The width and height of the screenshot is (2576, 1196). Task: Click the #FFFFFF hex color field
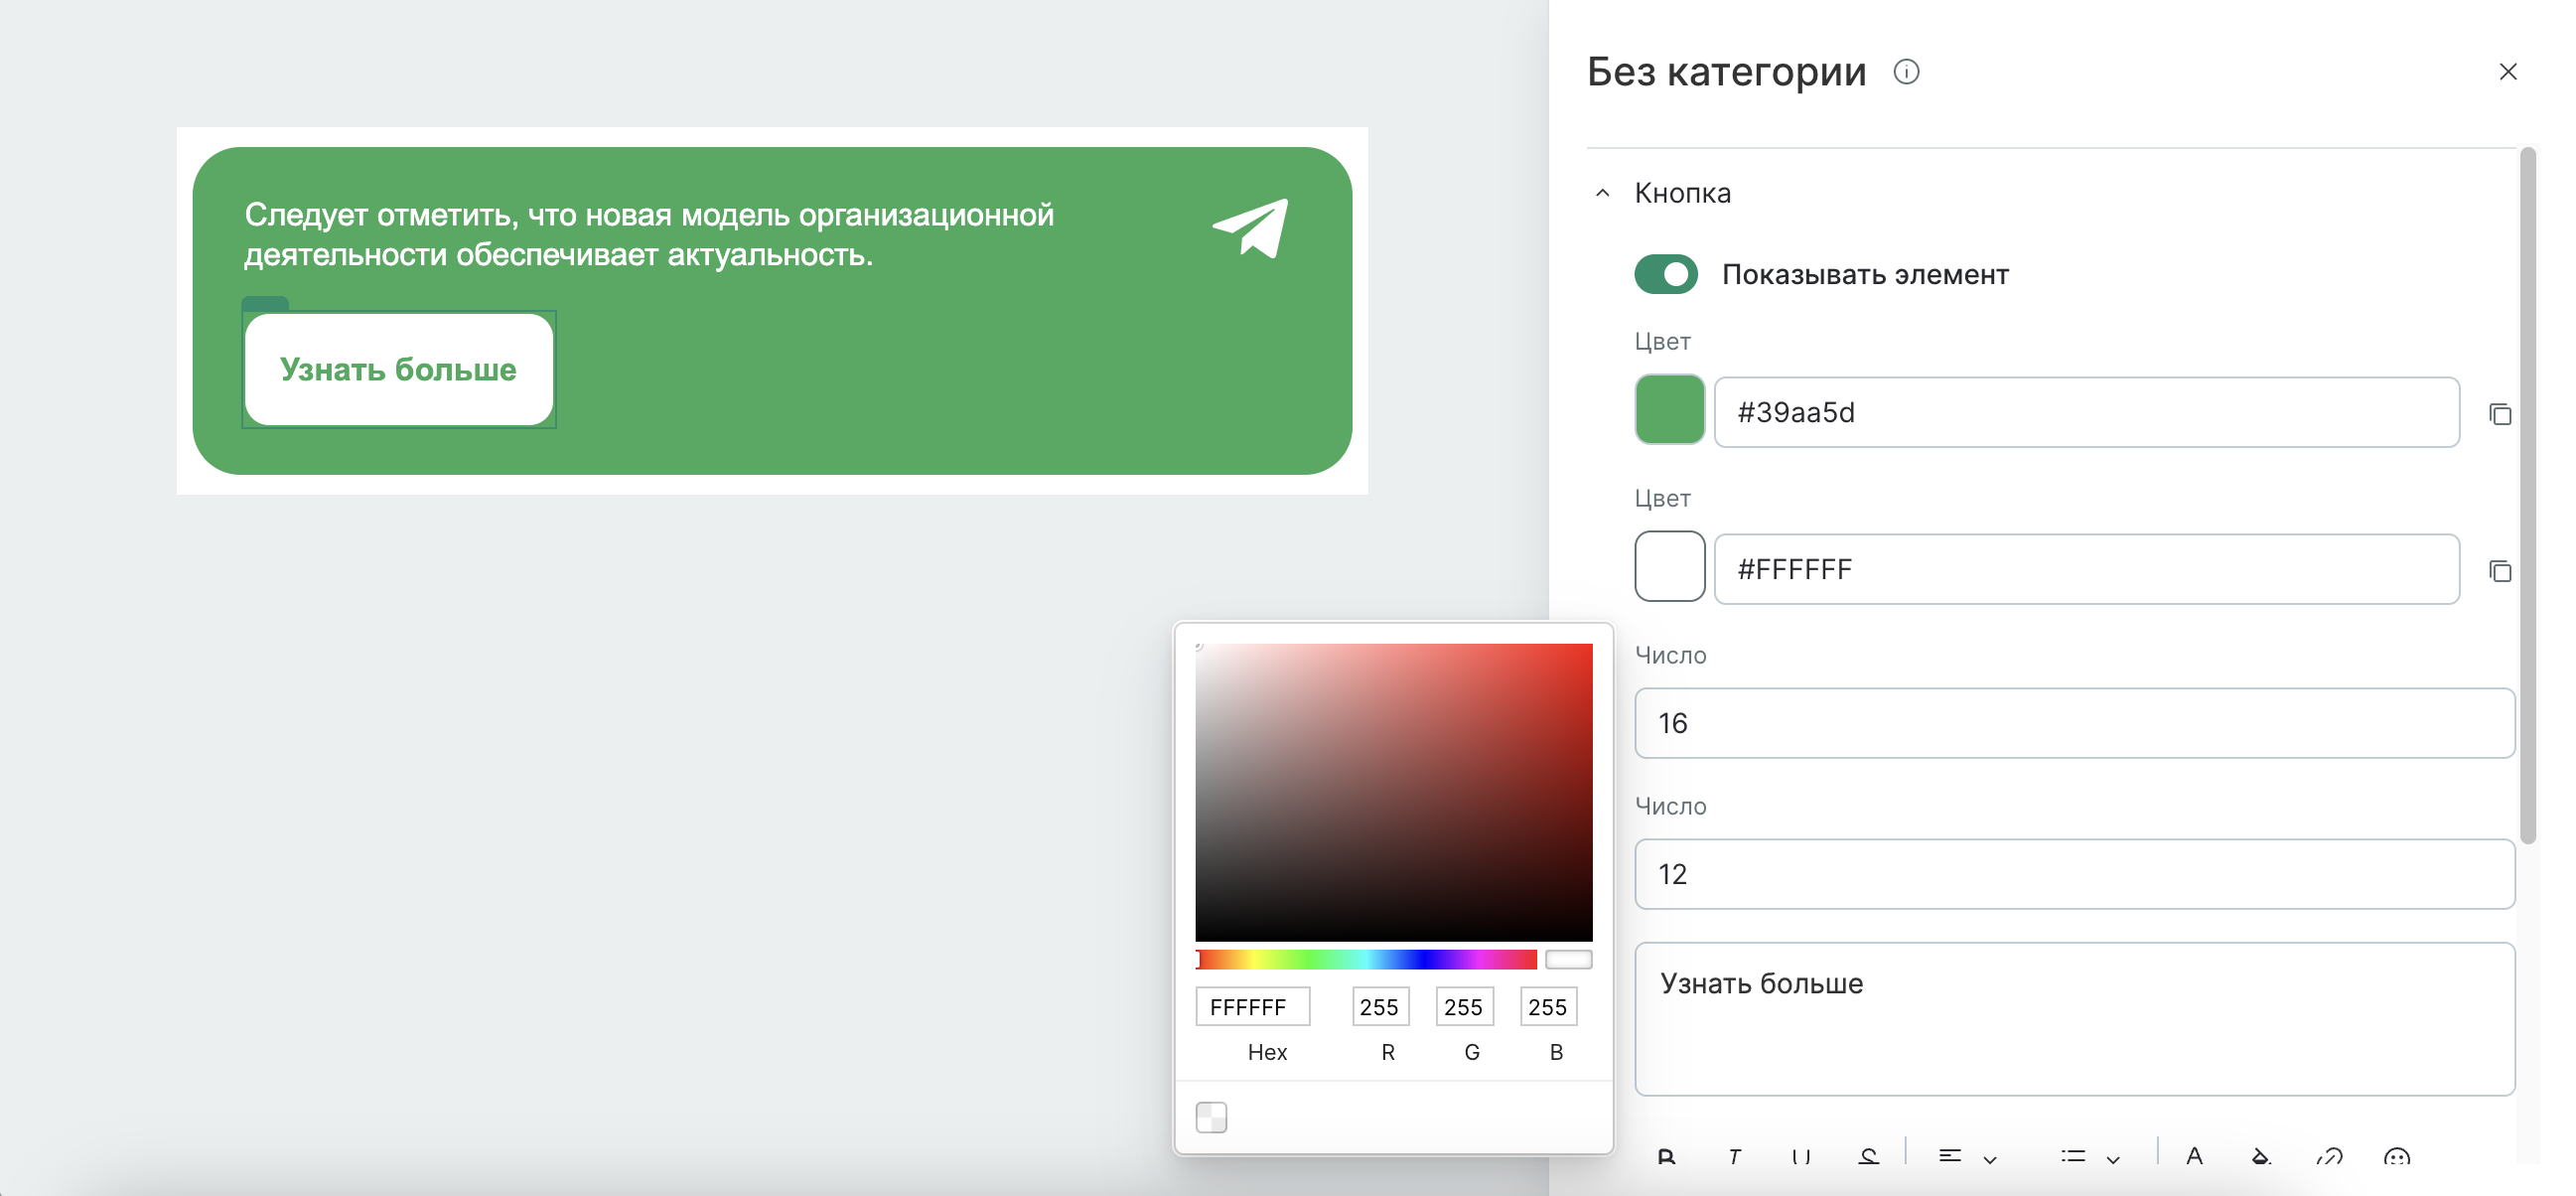2086,569
